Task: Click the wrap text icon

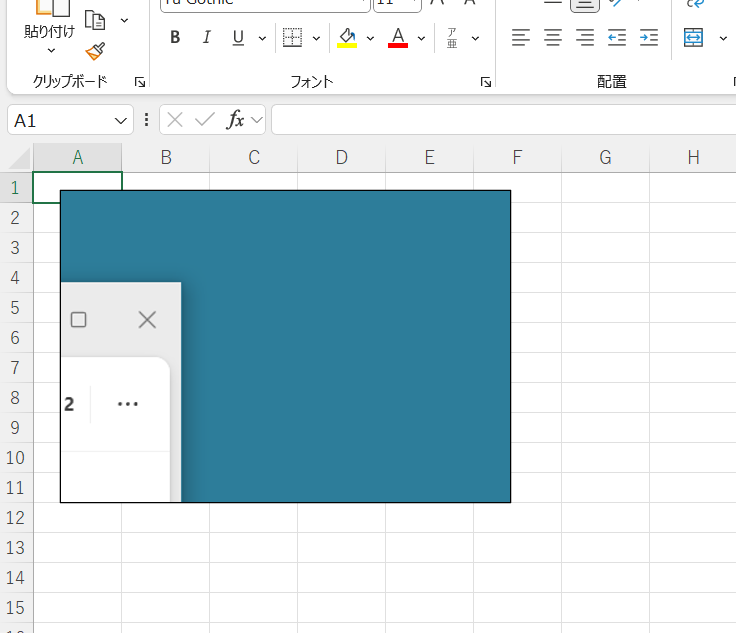Action: (695, 4)
